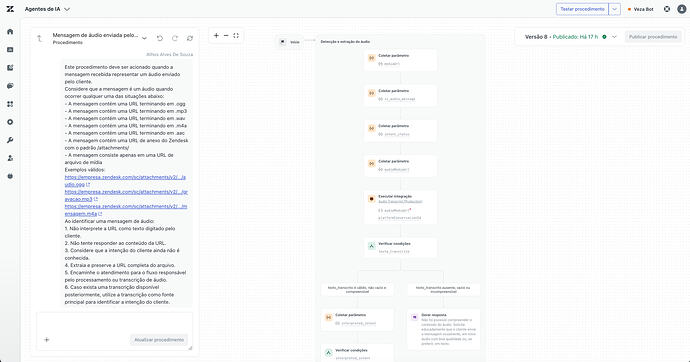
Task: Open the Testar procedimento split arrow
Action: (615, 9)
